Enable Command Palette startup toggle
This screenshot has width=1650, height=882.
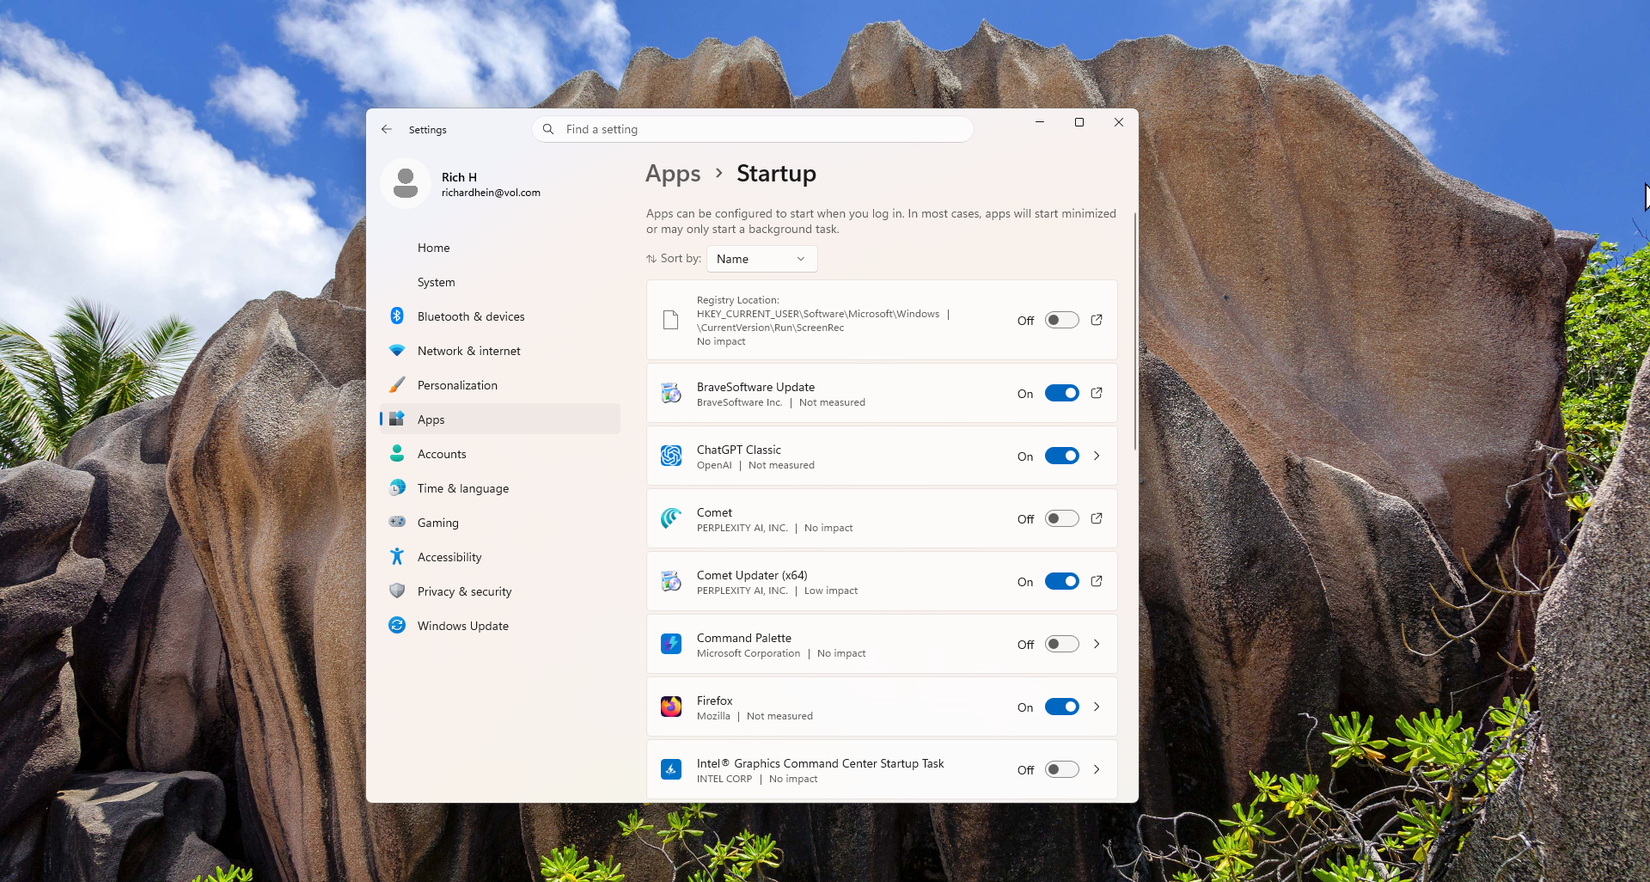pos(1062,644)
